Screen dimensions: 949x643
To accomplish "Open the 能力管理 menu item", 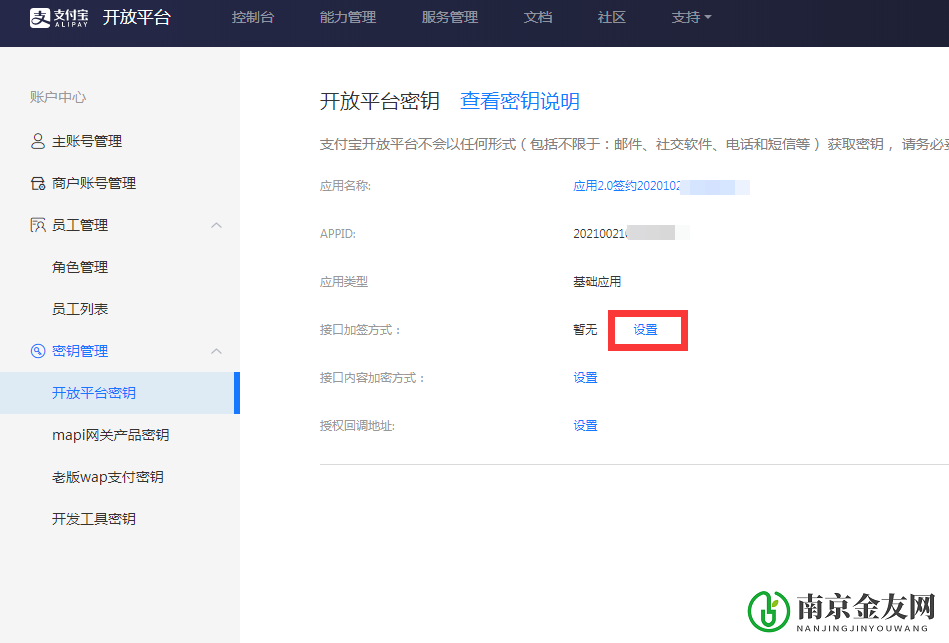I will pyautogui.click(x=347, y=17).
